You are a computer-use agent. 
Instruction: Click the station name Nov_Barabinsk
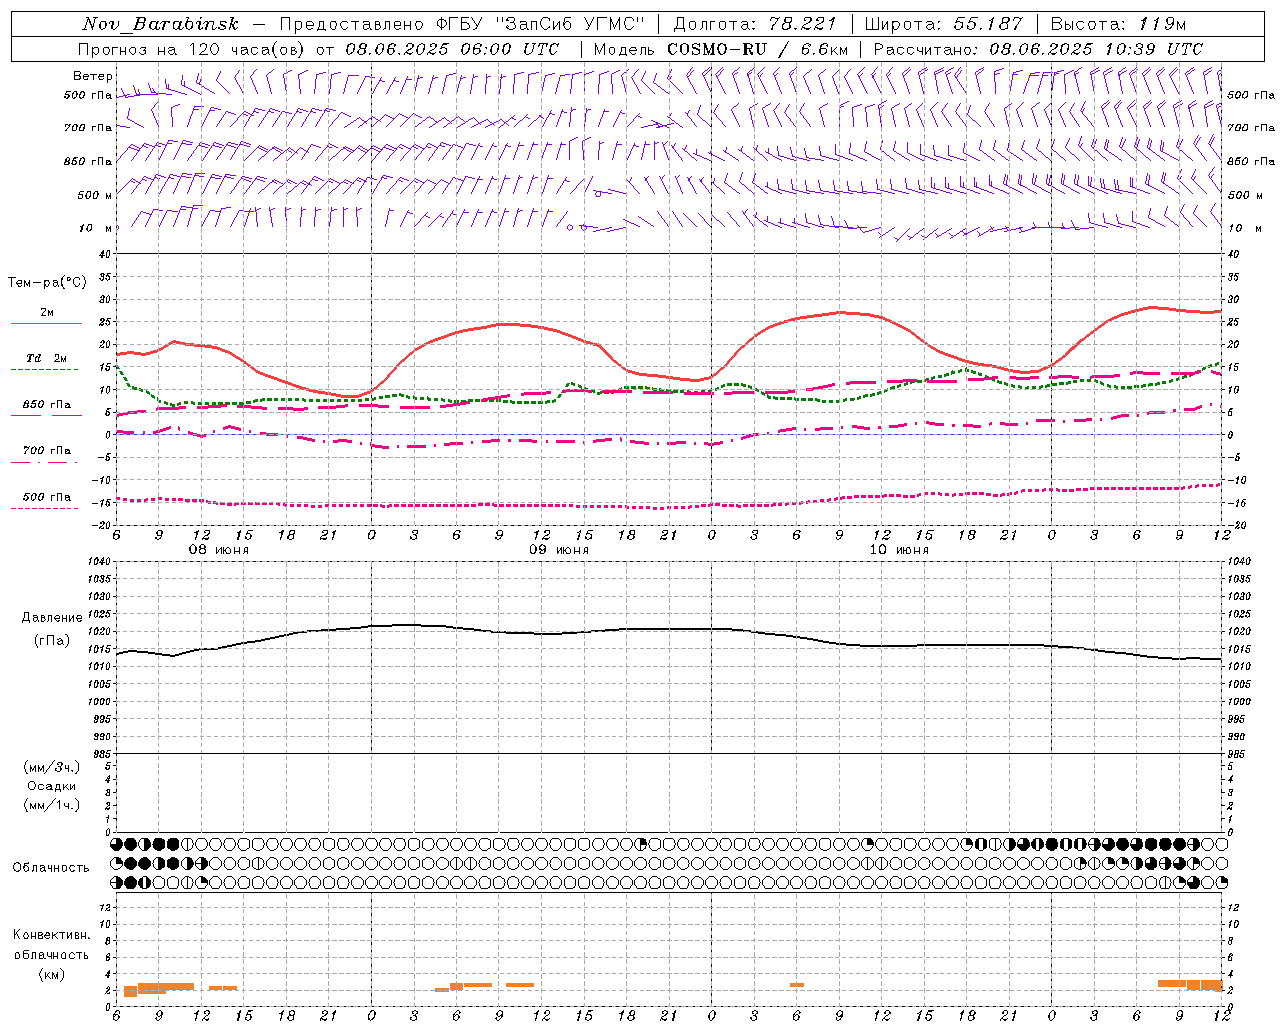[160, 24]
